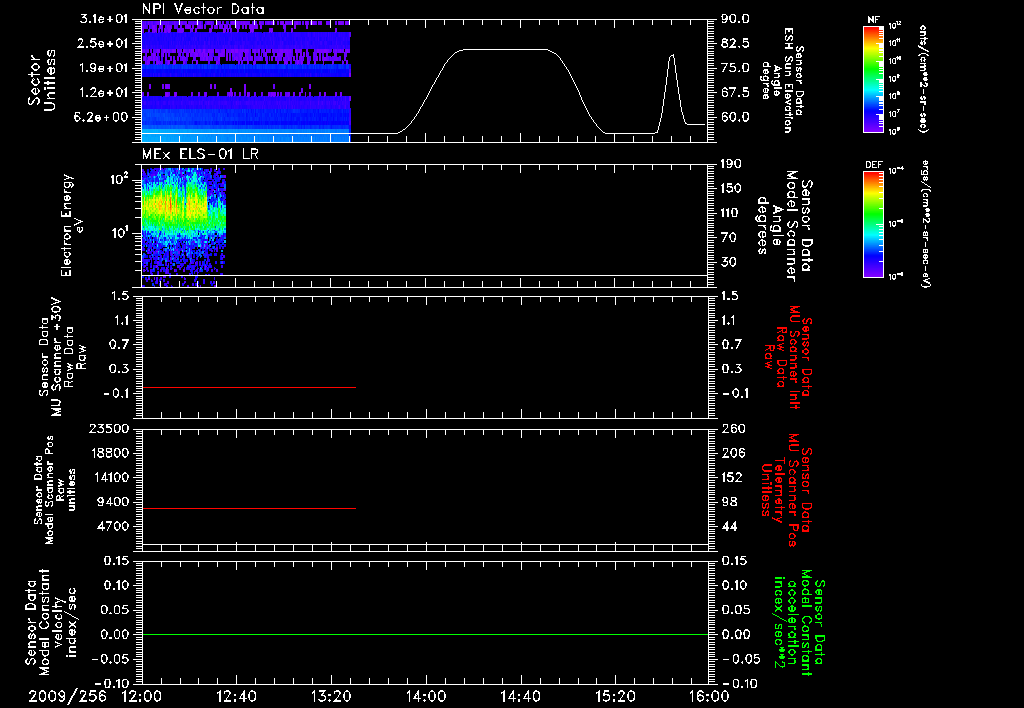Click the '2009/256' date label
Screen dimensions: 1024x708
67,696
